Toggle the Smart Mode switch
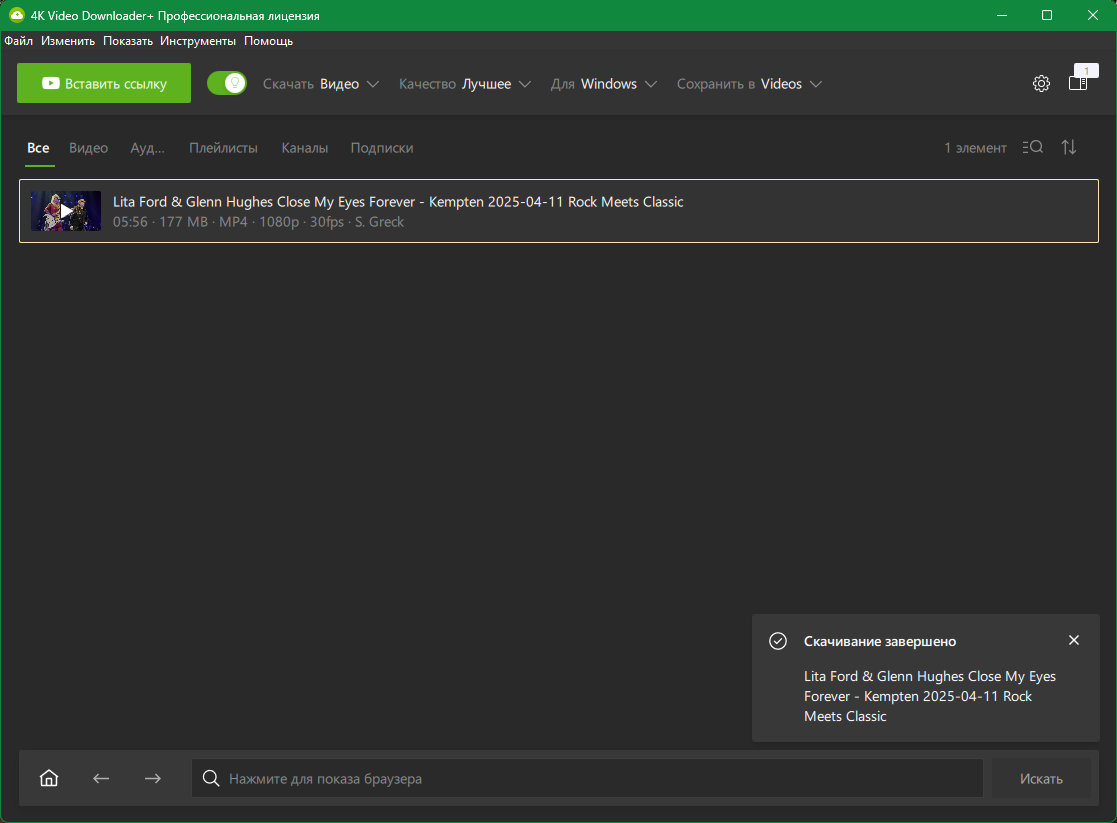The height and width of the screenshot is (823, 1117). (227, 83)
